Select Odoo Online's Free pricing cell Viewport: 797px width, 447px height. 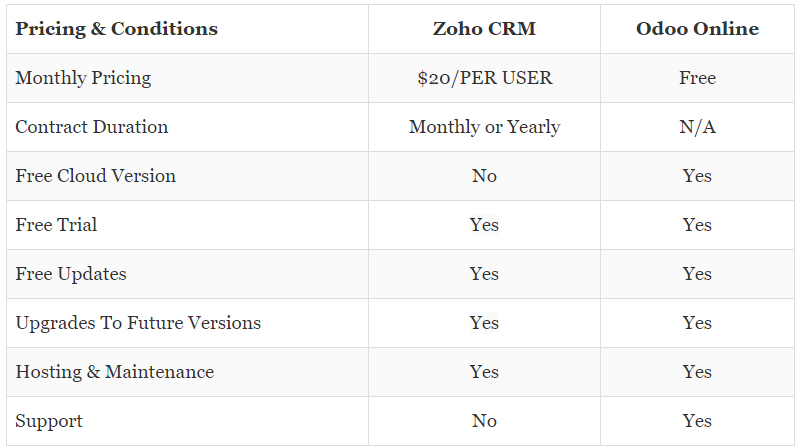coord(697,78)
